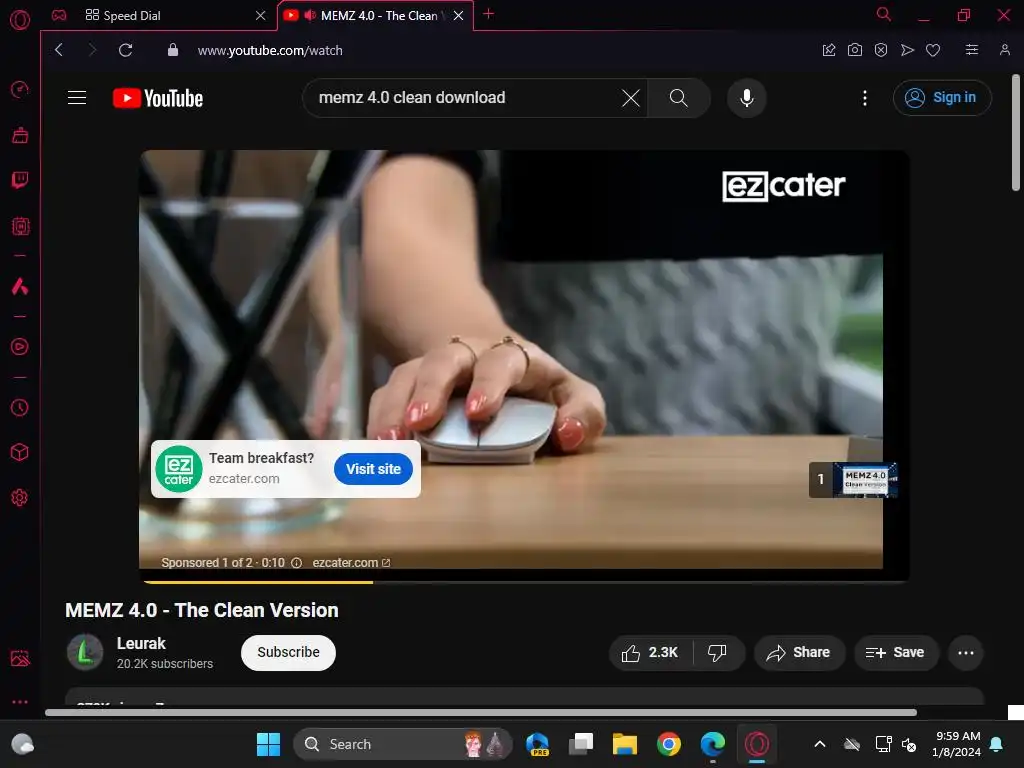
Task: Open Twitch panel in sidebar
Action: 20,180
